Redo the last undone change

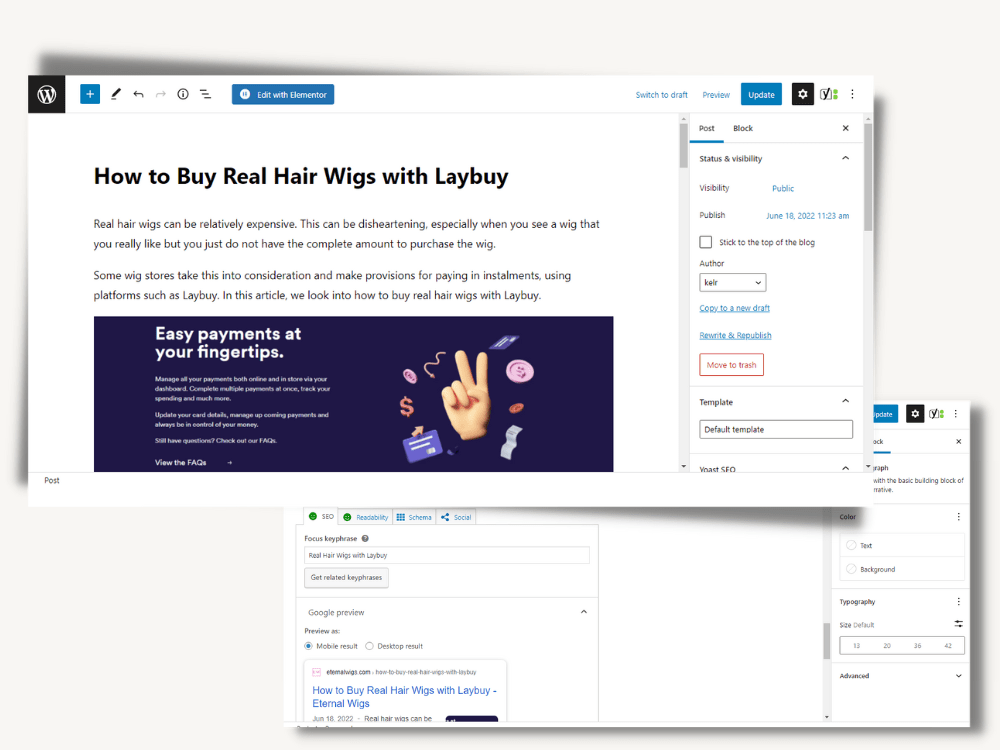point(161,94)
